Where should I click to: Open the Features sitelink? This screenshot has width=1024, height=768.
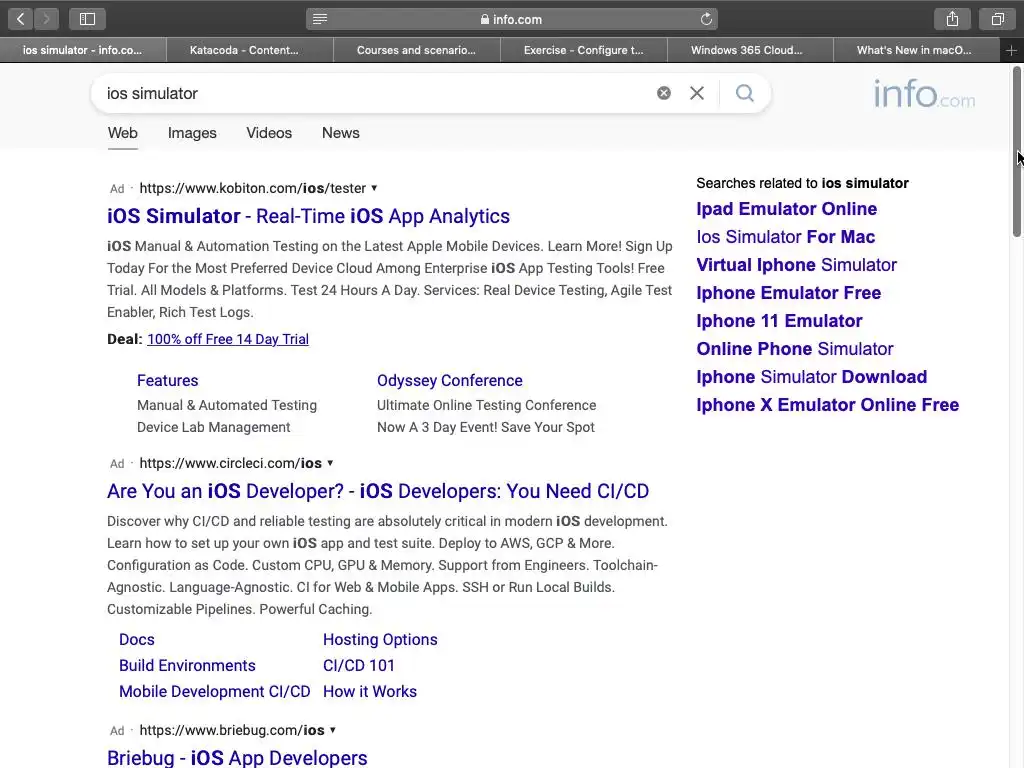tap(168, 381)
